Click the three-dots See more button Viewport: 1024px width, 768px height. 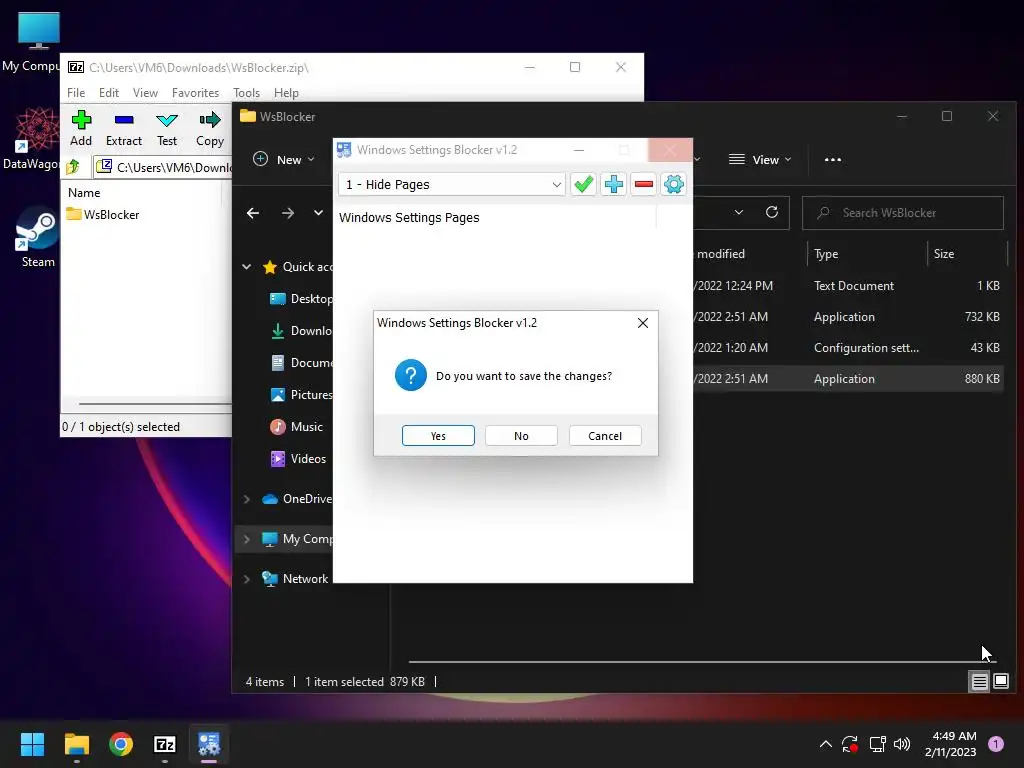tap(833, 159)
